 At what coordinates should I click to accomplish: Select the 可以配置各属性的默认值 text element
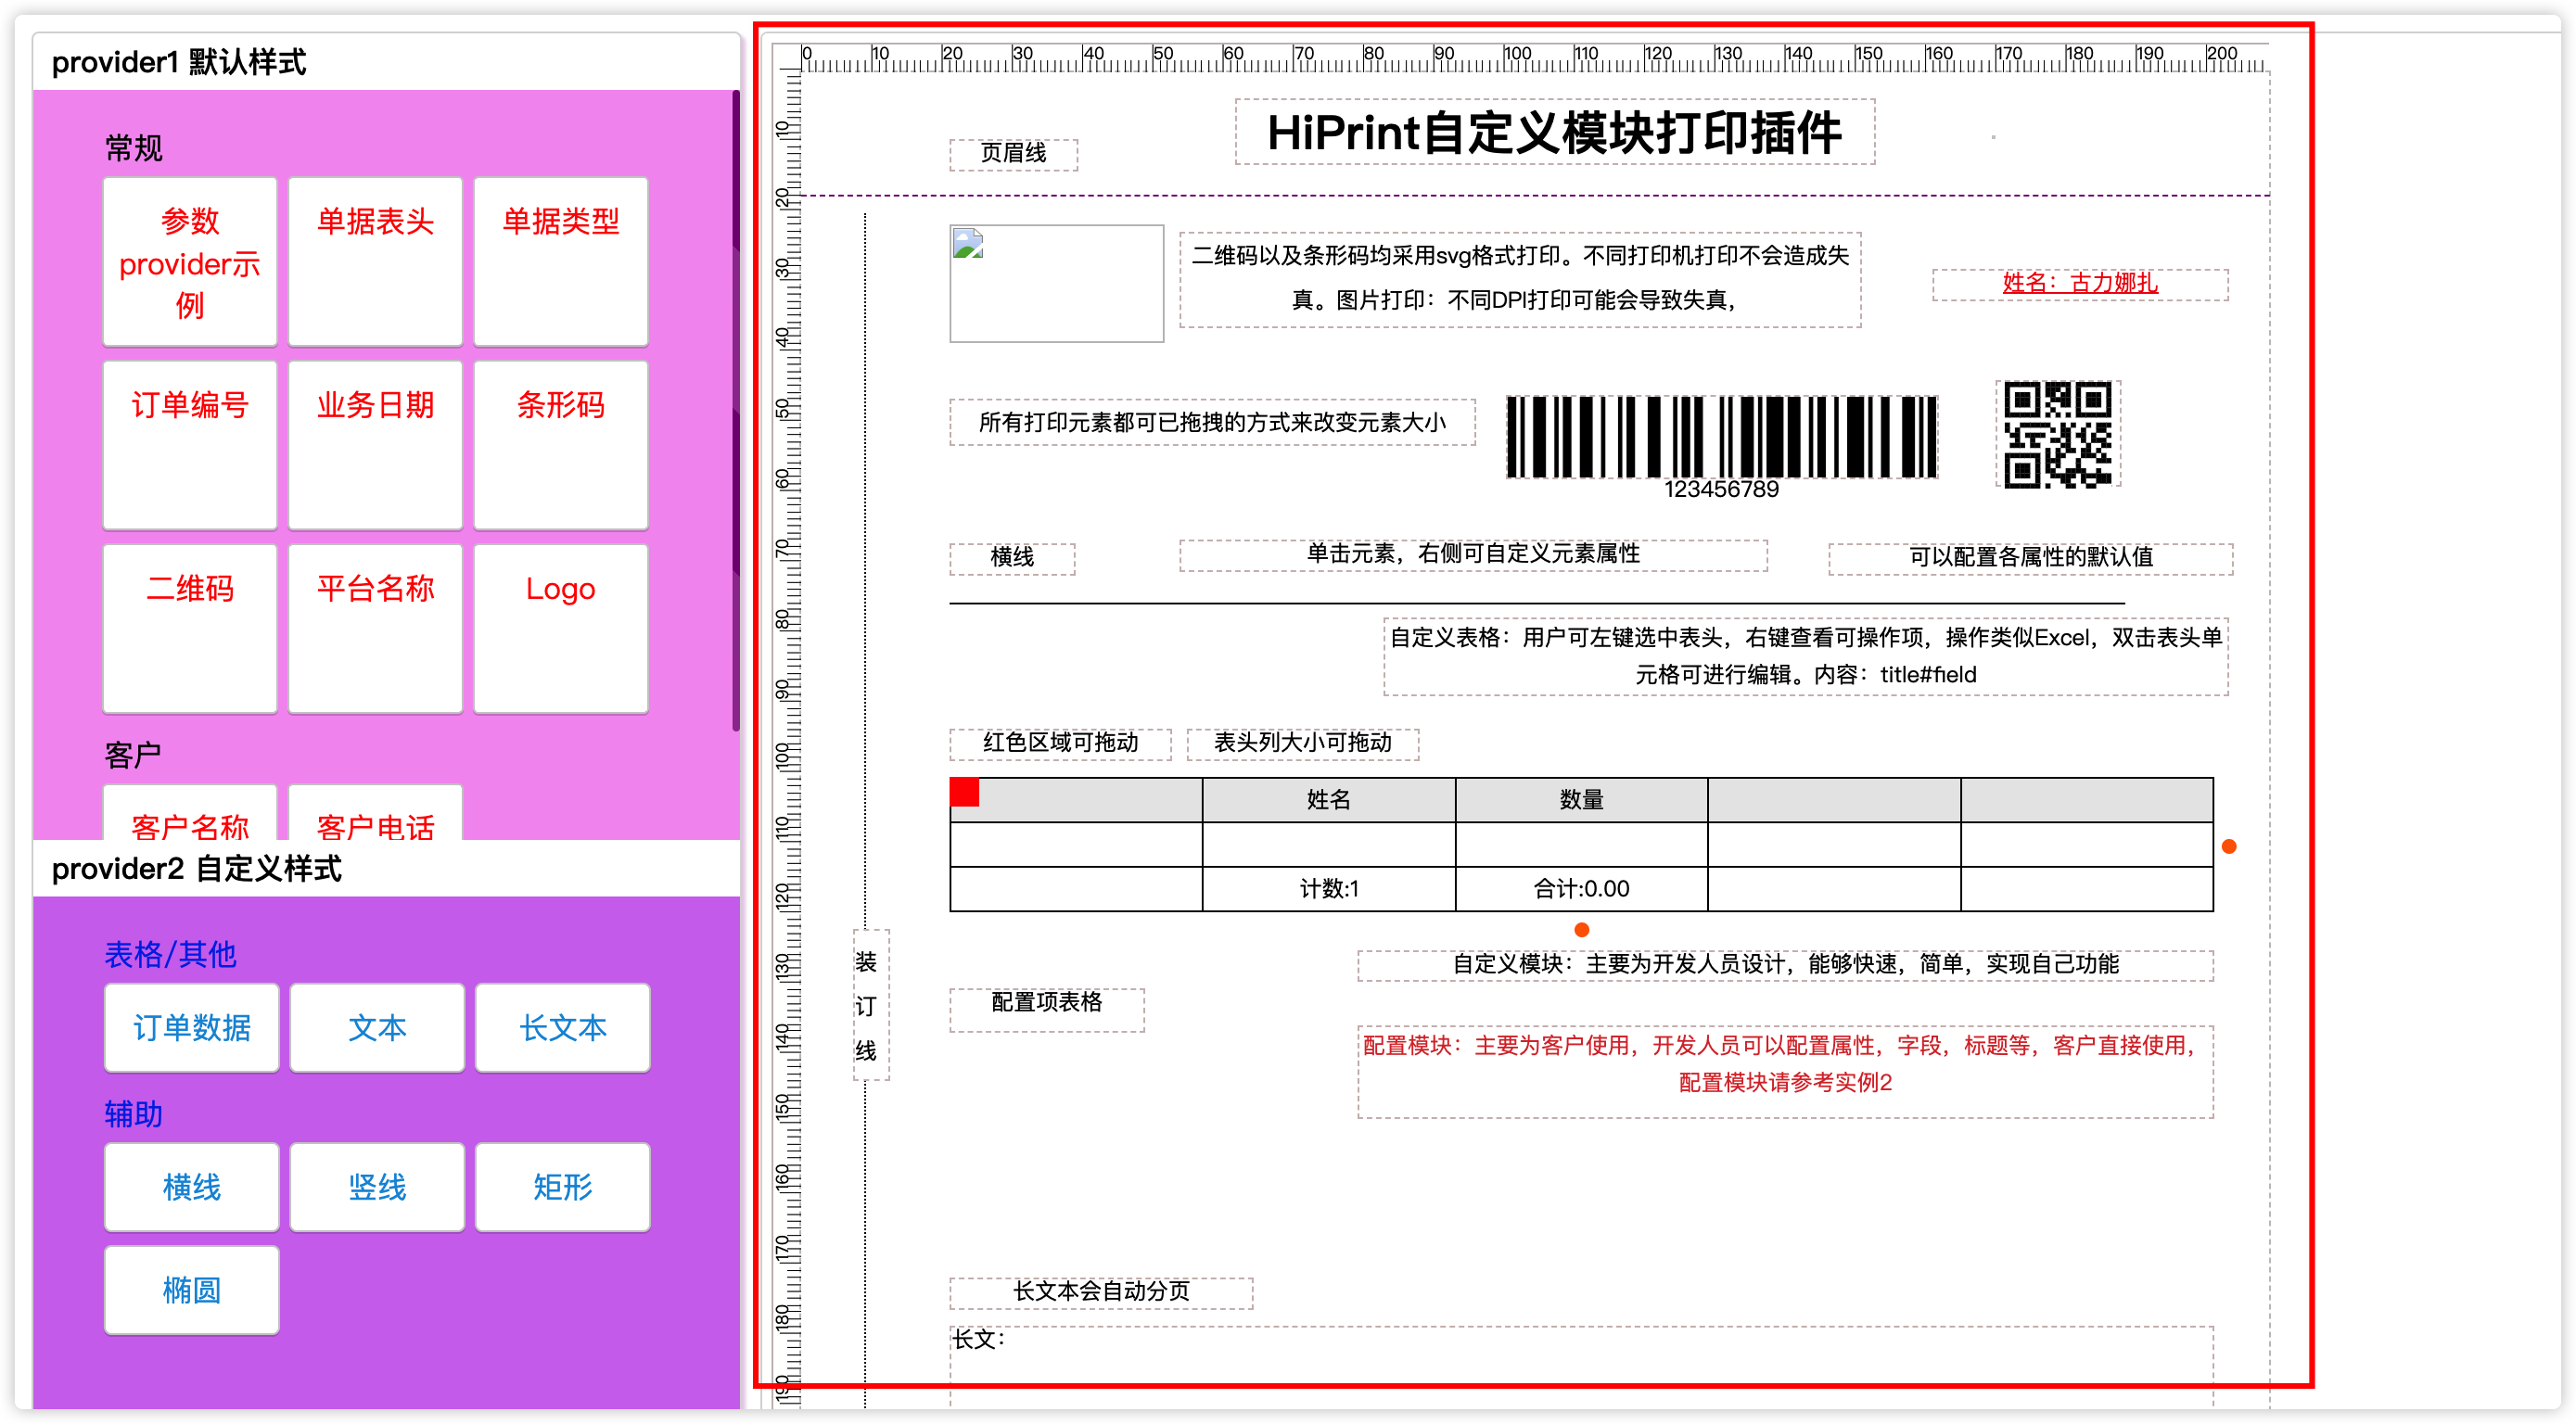[x=2030, y=558]
